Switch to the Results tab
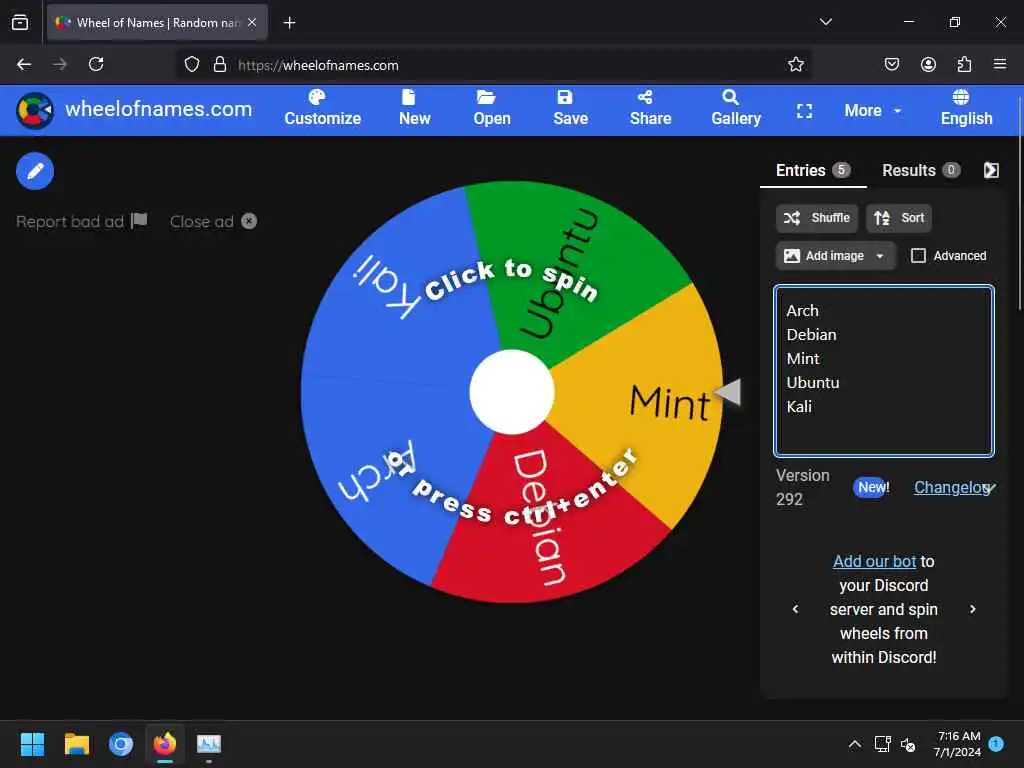Image resolution: width=1024 pixels, height=768 pixels. pos(921,170)
